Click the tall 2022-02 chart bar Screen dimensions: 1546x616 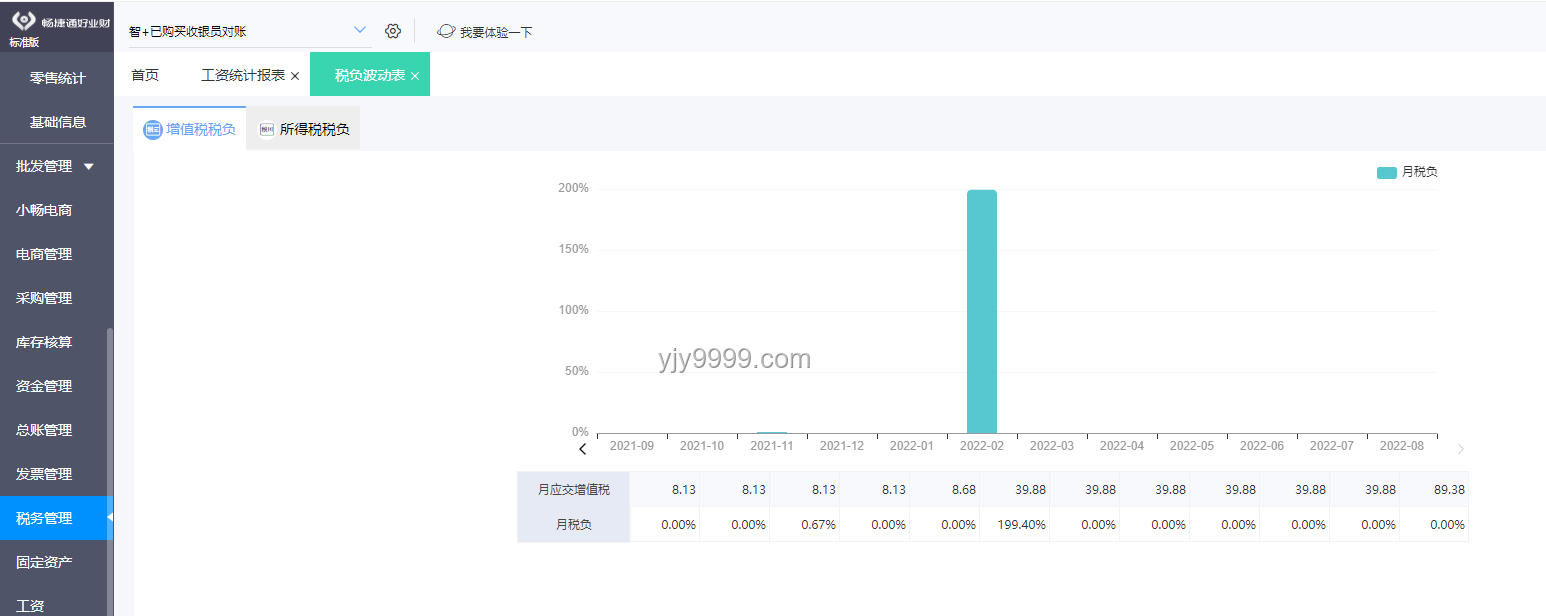[982, 311]
